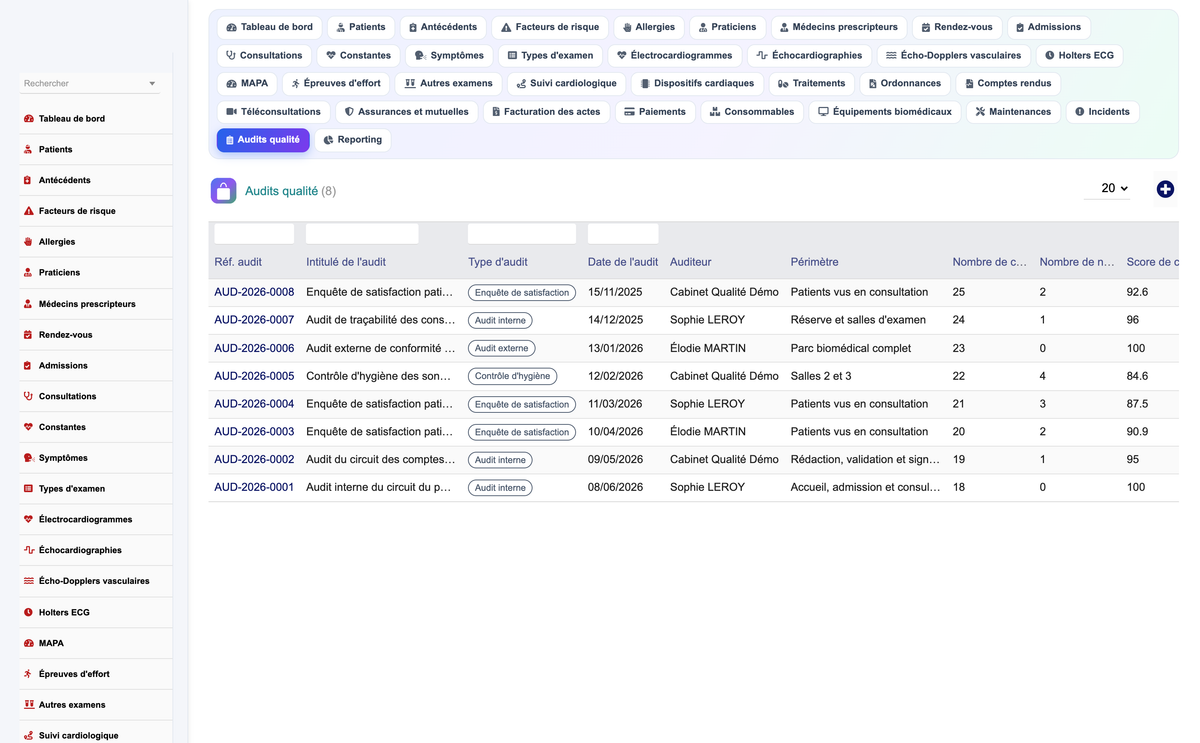Open the Ordonnances tab

tap(905, 84)
